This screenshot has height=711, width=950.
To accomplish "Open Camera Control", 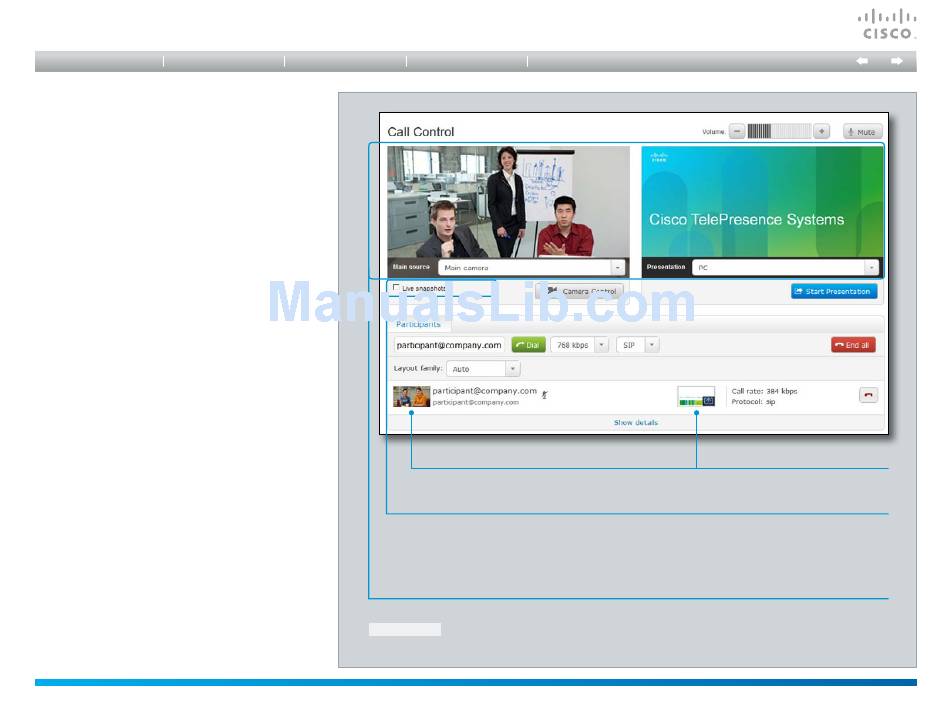I will coord(580,291).
